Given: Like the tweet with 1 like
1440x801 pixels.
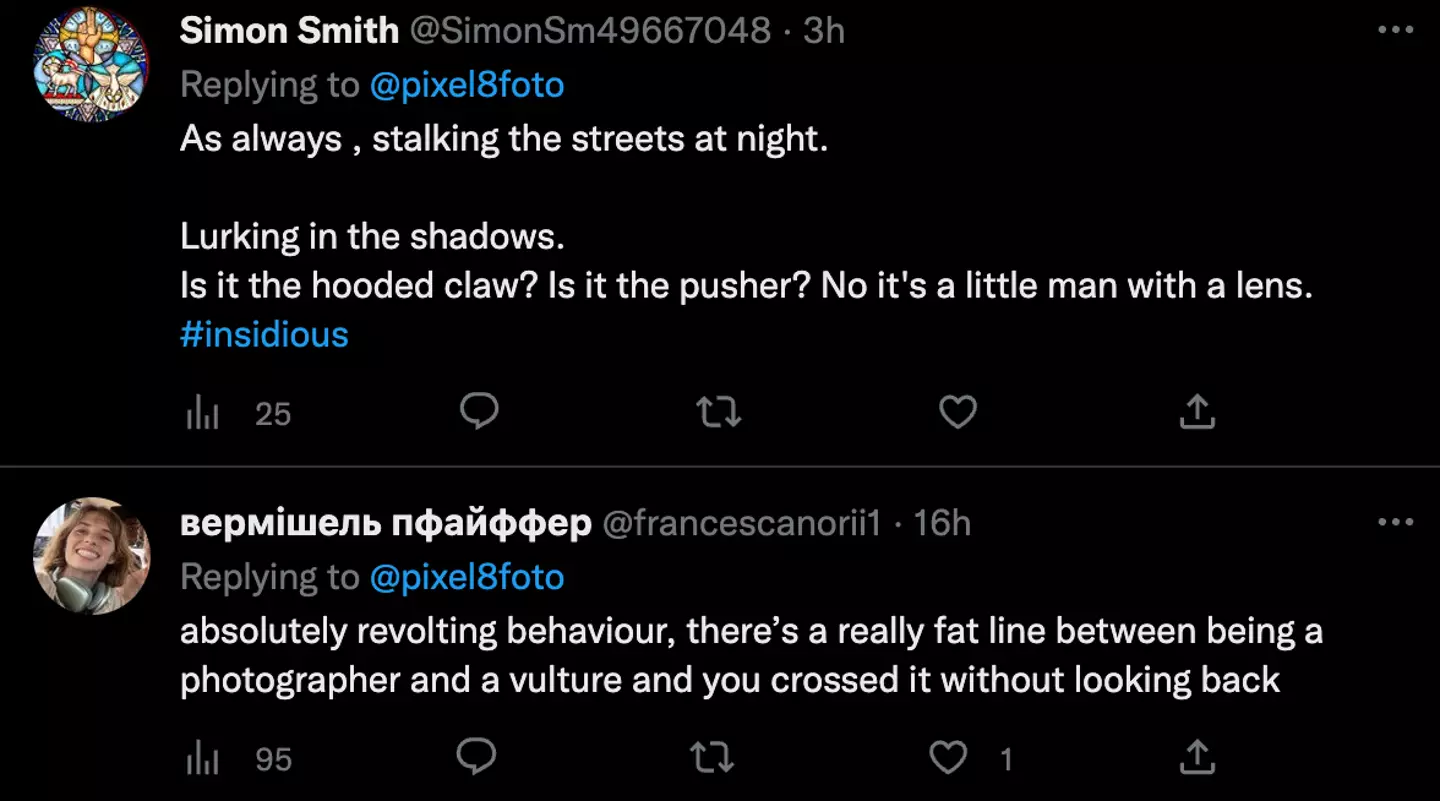Looking at the screenshot, I should (x=949, y=758).
